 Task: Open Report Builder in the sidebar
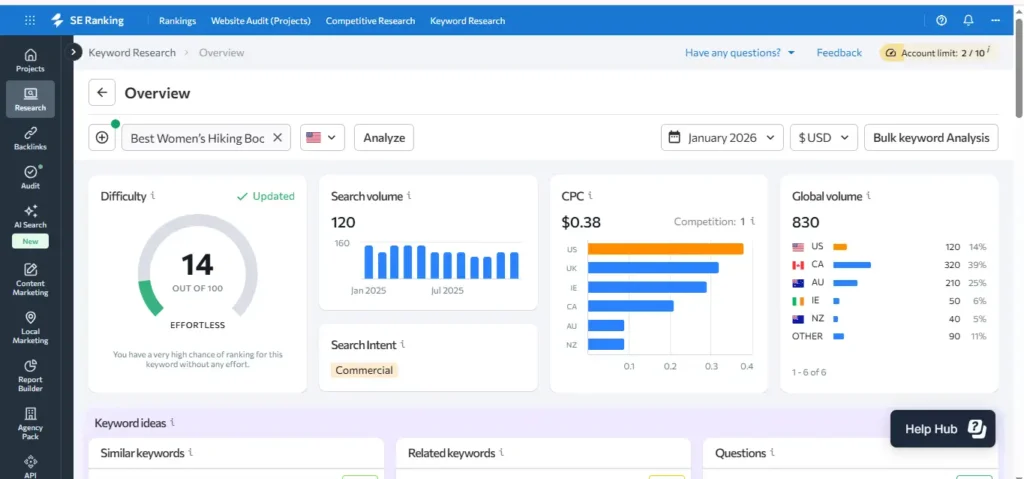pyautogui.click(x=30, y=376)
